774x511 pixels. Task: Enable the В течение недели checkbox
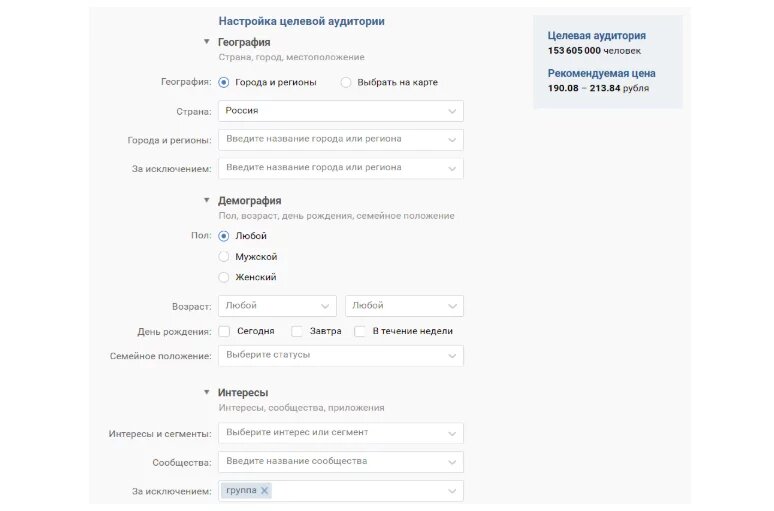coord(360,331)
